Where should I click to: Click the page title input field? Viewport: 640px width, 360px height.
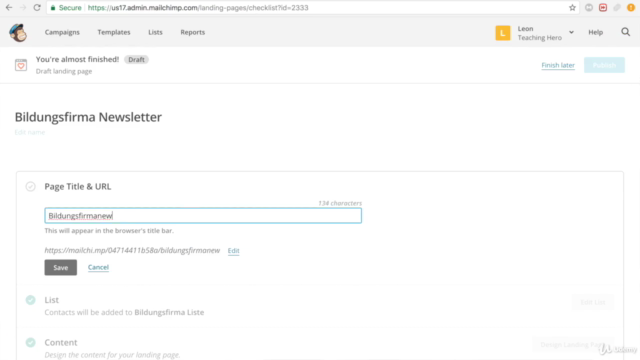point(203,216)
